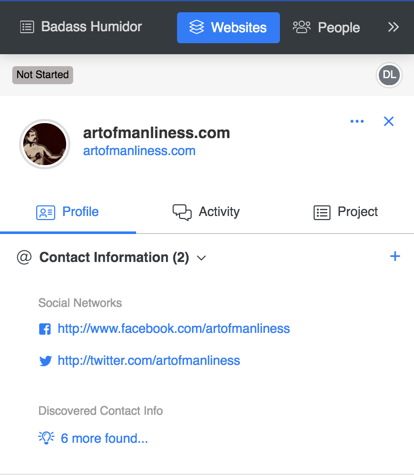Open the Websites tab
Screen dimensions: 414x476
228,28
